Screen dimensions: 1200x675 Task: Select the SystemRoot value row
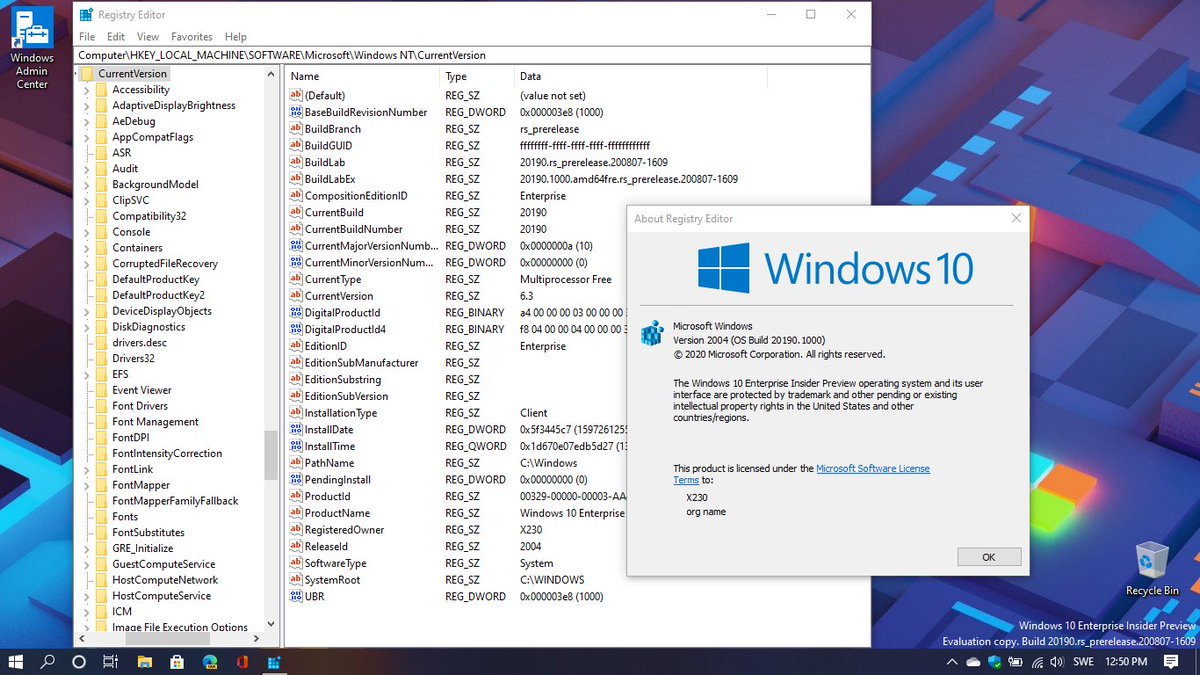pos(457,580)
